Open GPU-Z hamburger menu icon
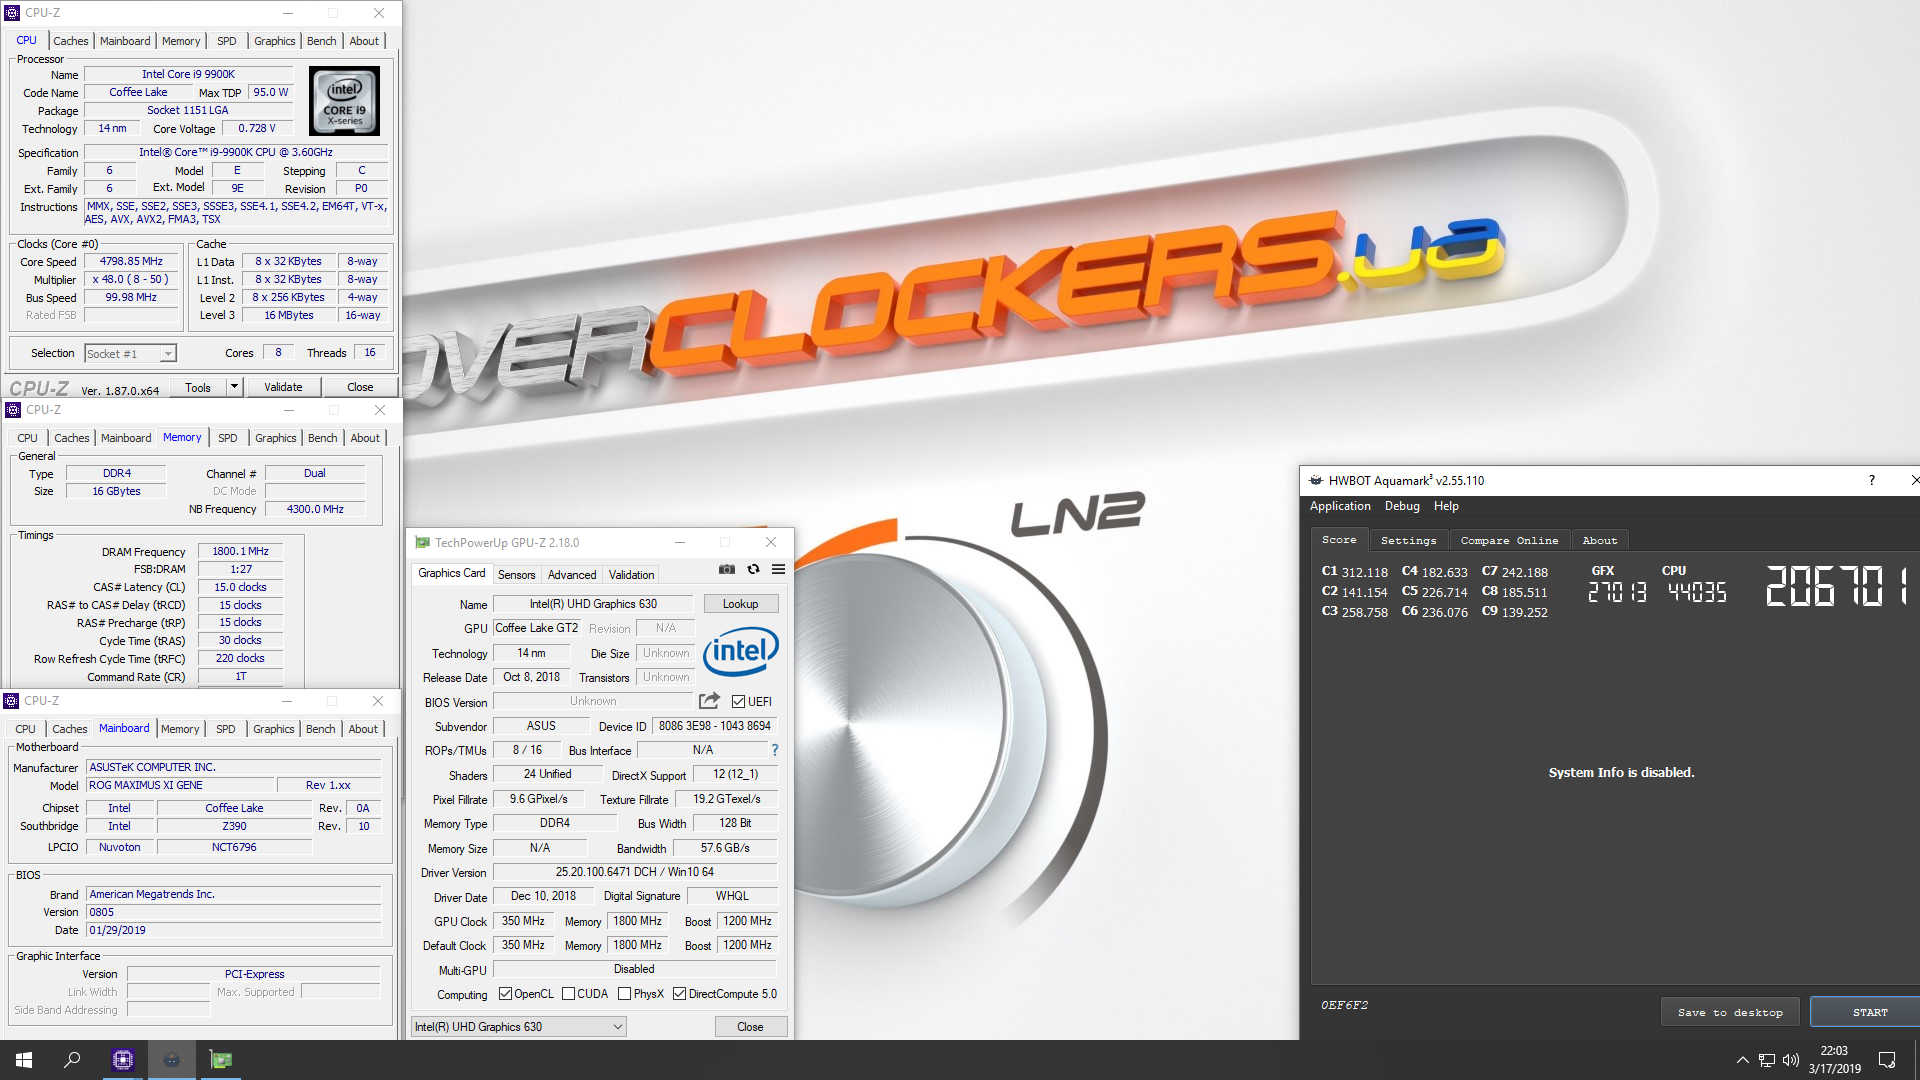1920x1080 pixels. pyautogui.click(x=778, y=570)
